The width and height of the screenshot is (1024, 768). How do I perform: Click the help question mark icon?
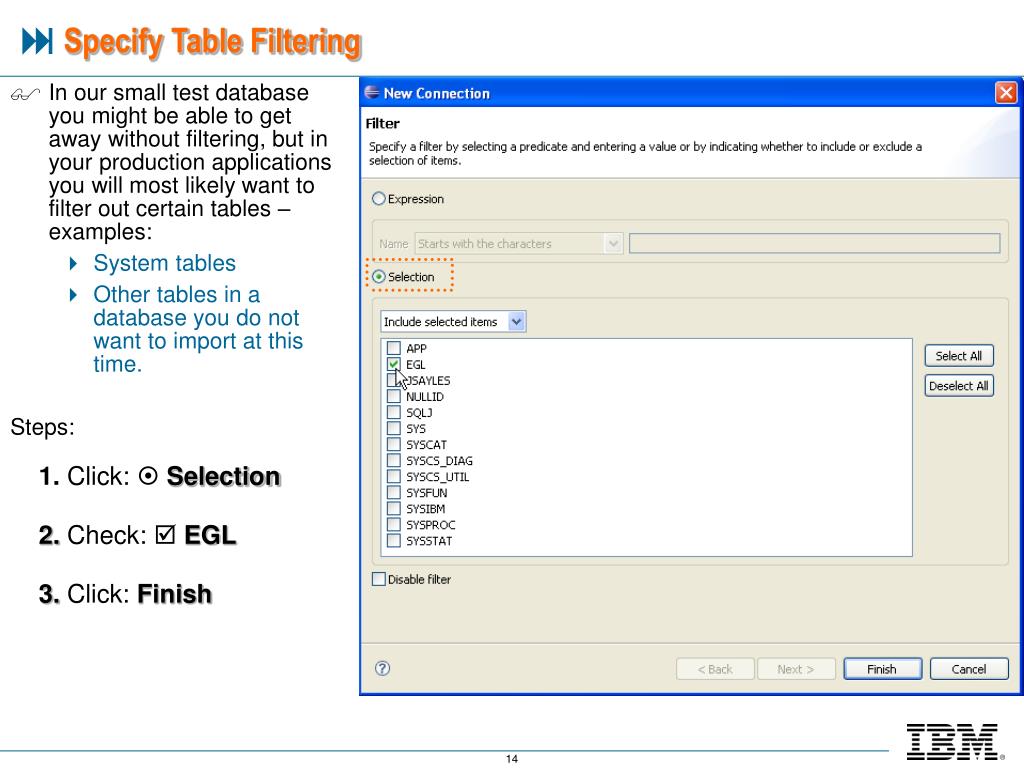pos(382,668)
